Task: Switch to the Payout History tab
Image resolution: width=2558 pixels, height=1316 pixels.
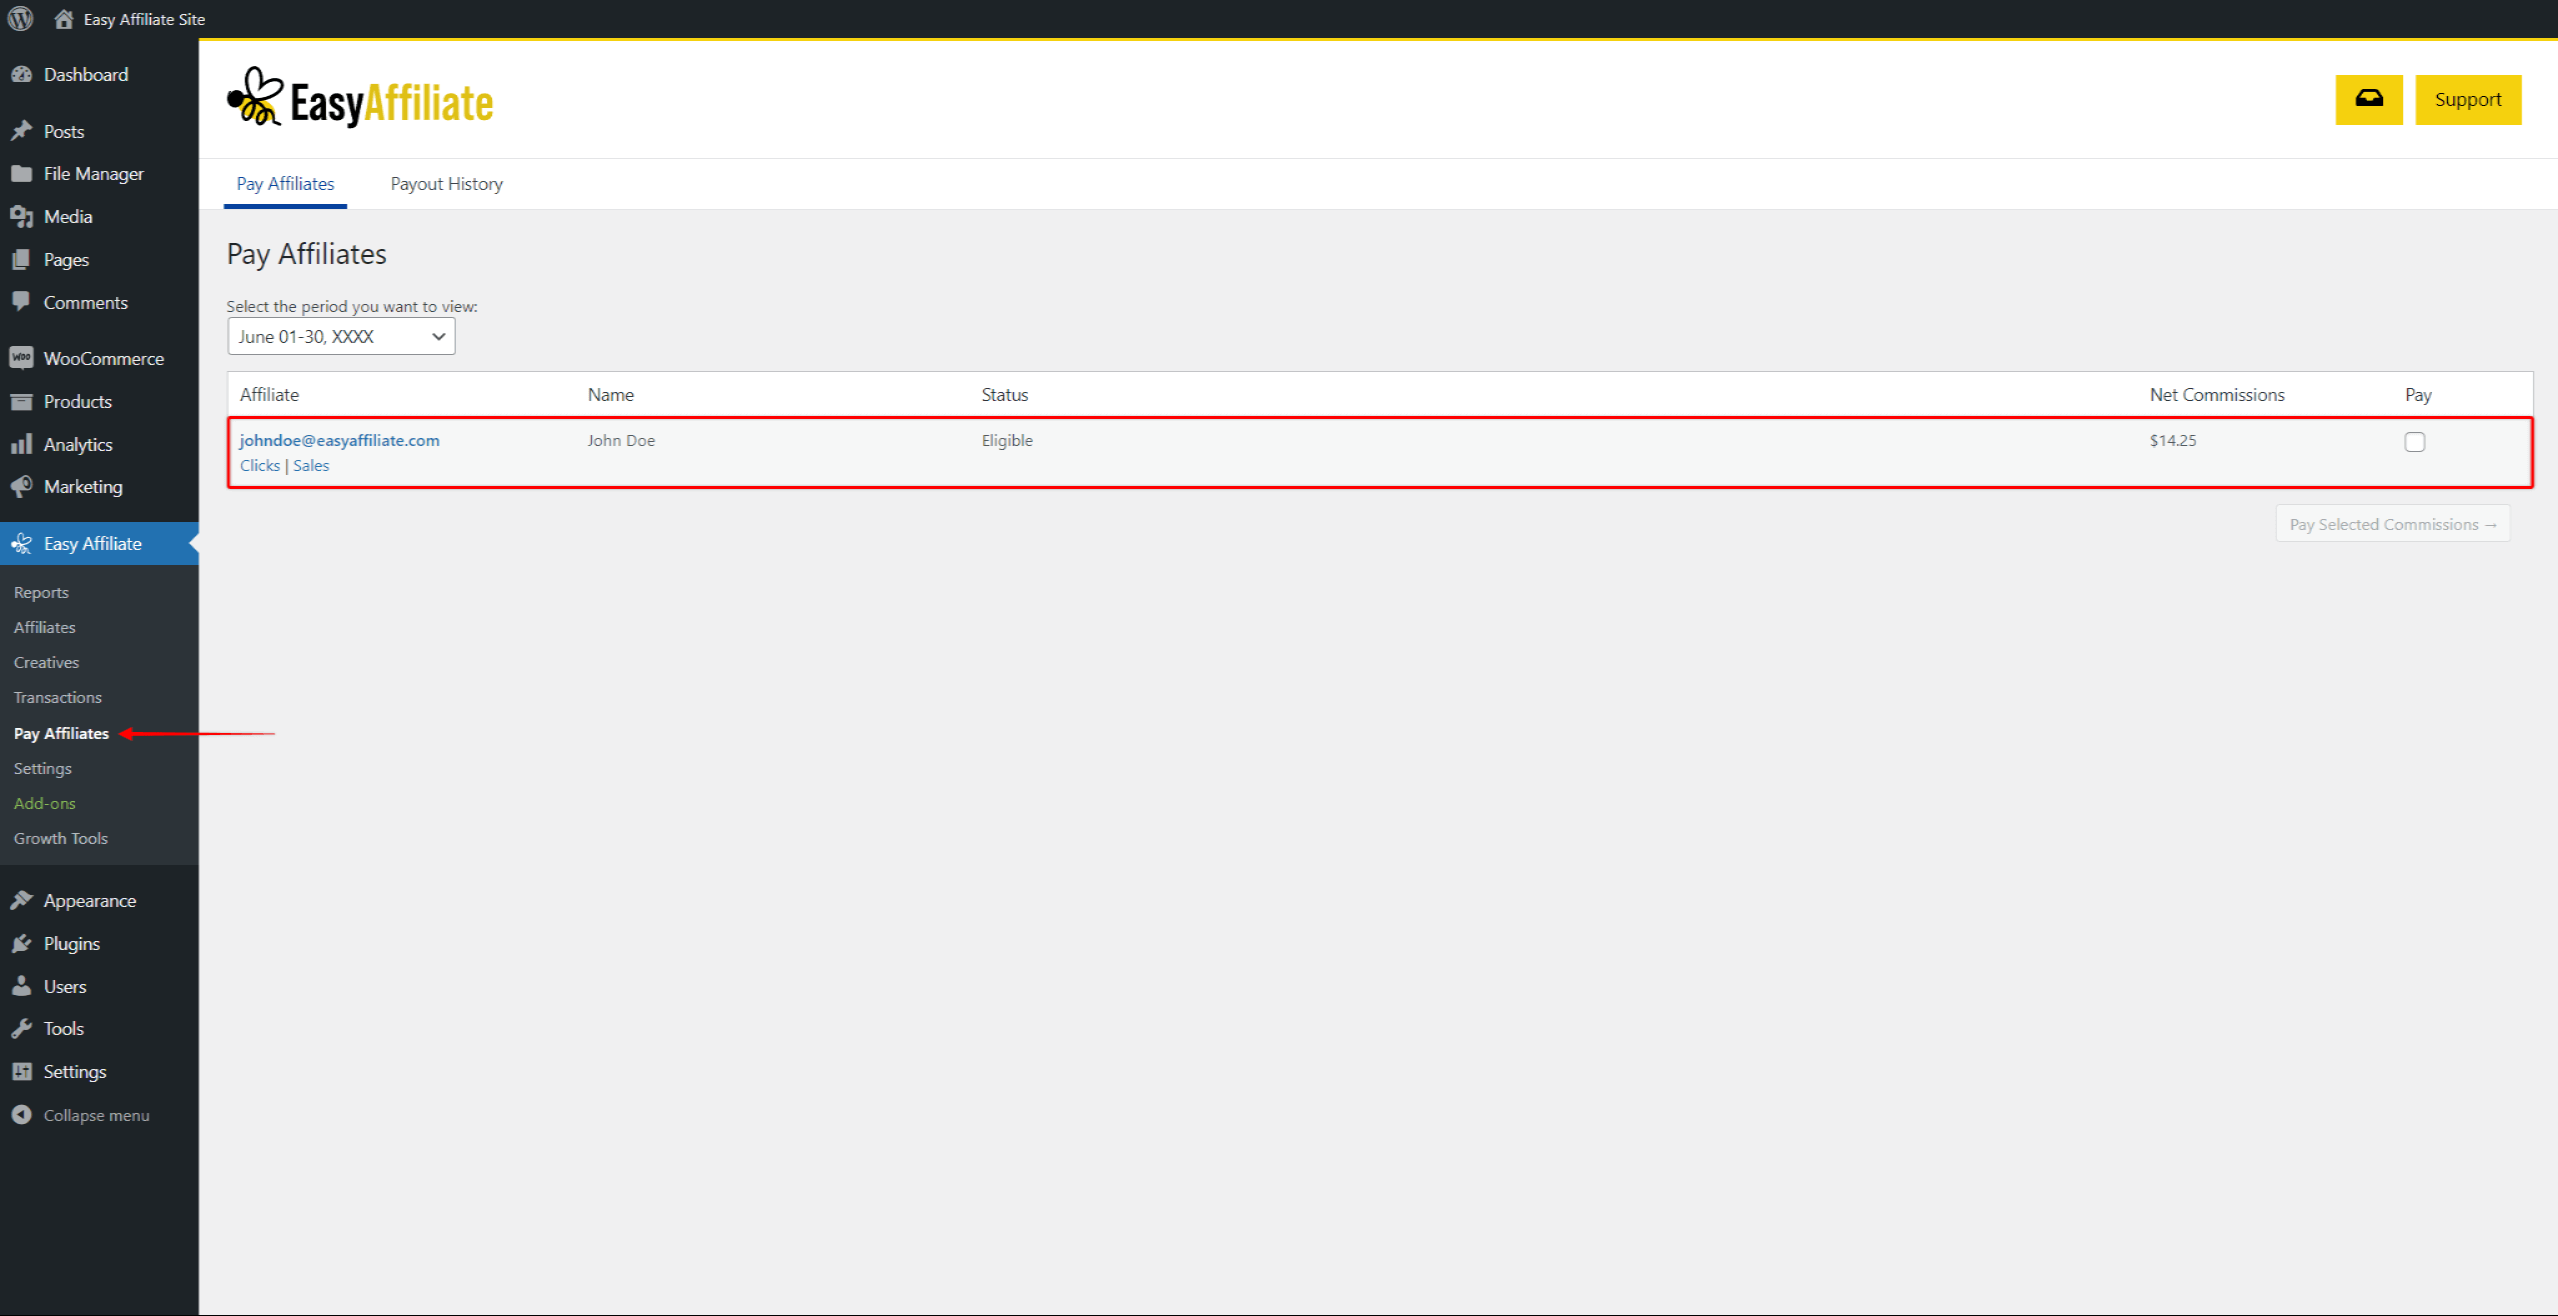Action: pos(445,183)
